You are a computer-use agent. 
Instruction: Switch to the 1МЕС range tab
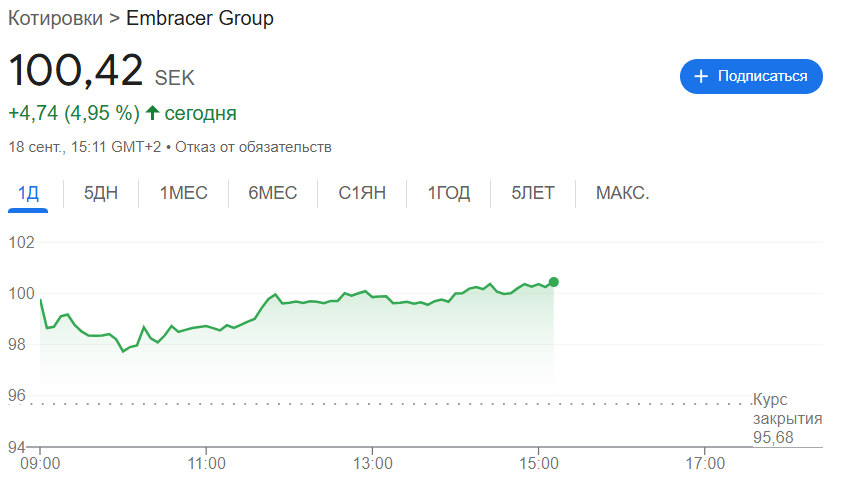tap(184, 193)
